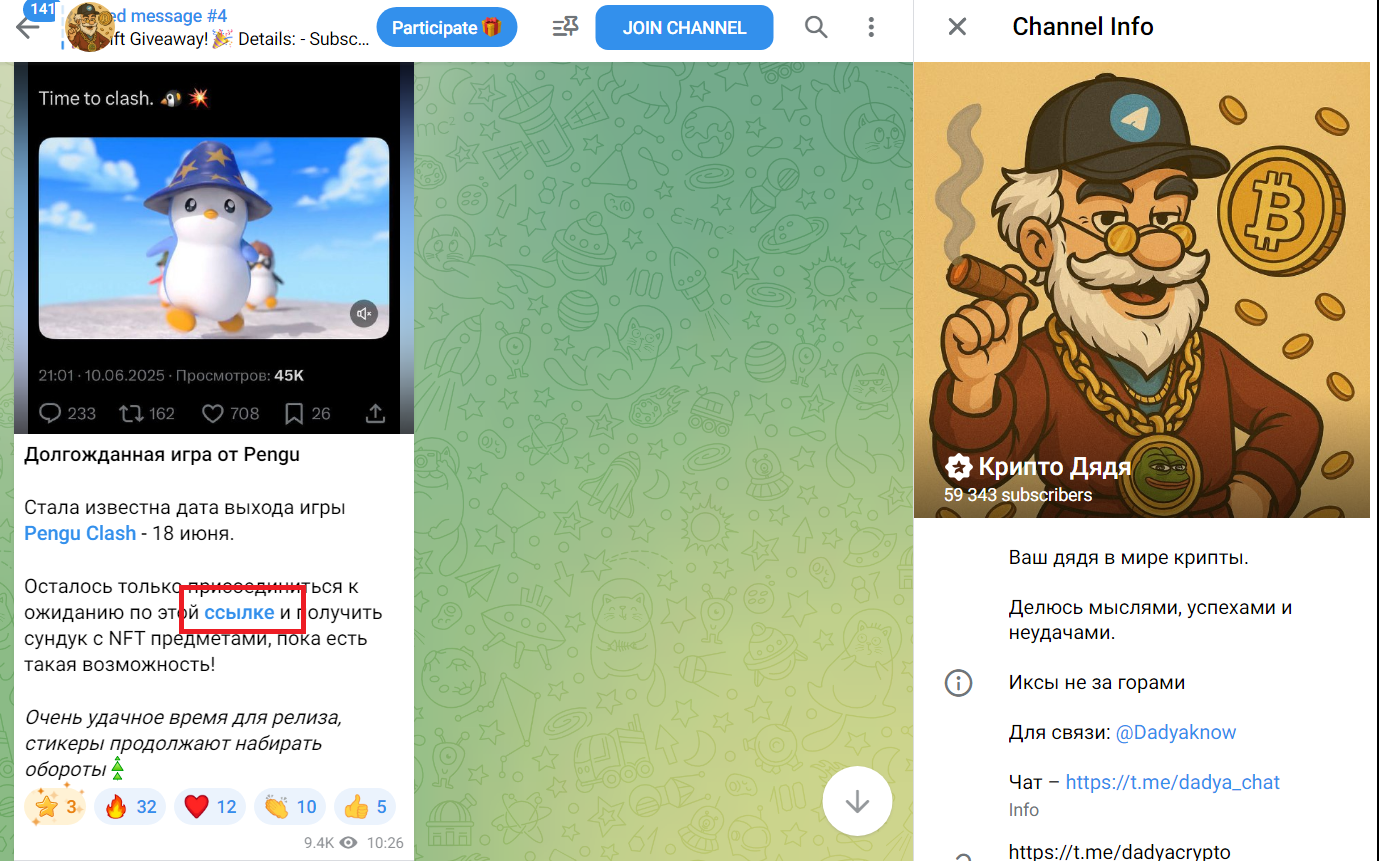The width and height of the screenshot is (1379, 861).
Task: Click the "Крипто Дядя" channel name
Action: click(x=1055, y=466)
